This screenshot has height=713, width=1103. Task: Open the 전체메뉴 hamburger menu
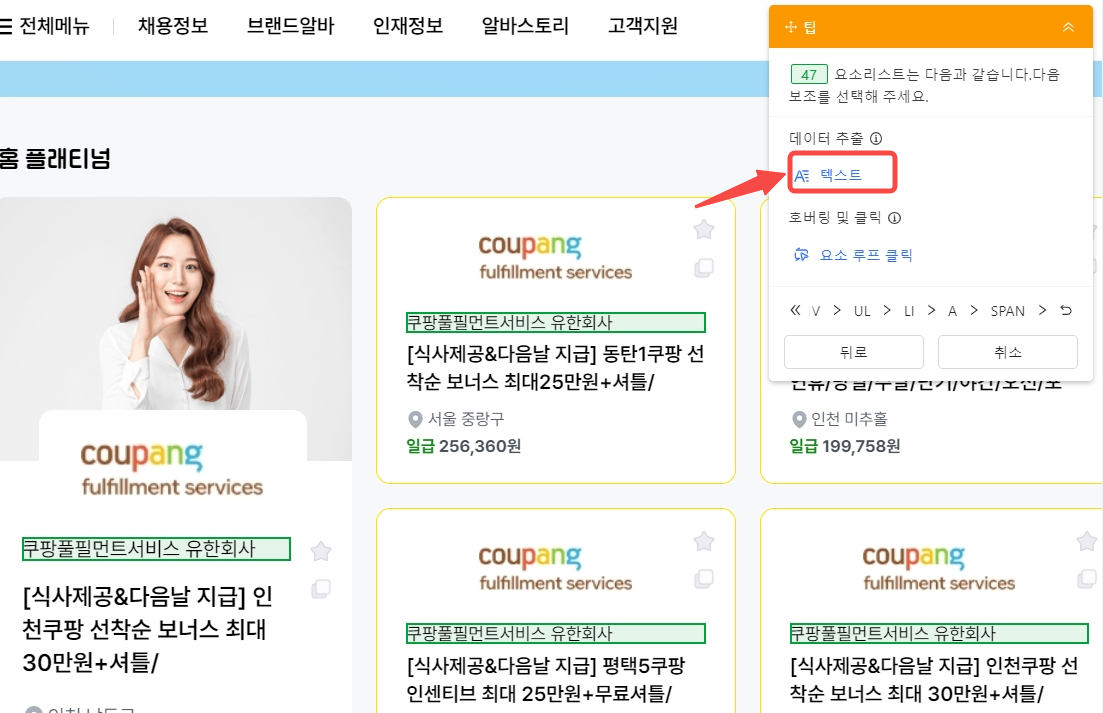click(45, 26)
